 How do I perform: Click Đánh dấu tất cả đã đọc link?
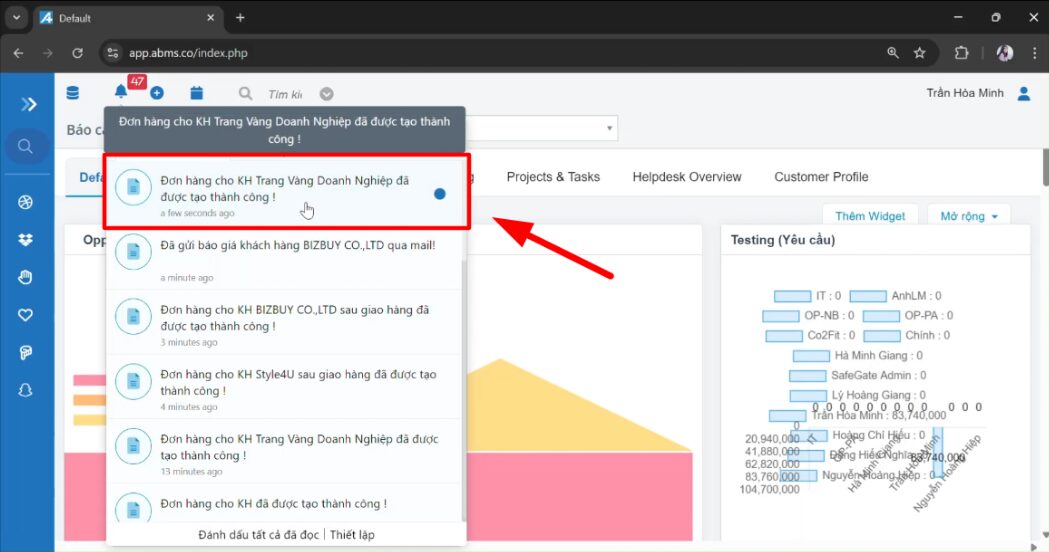click(258, 535)
